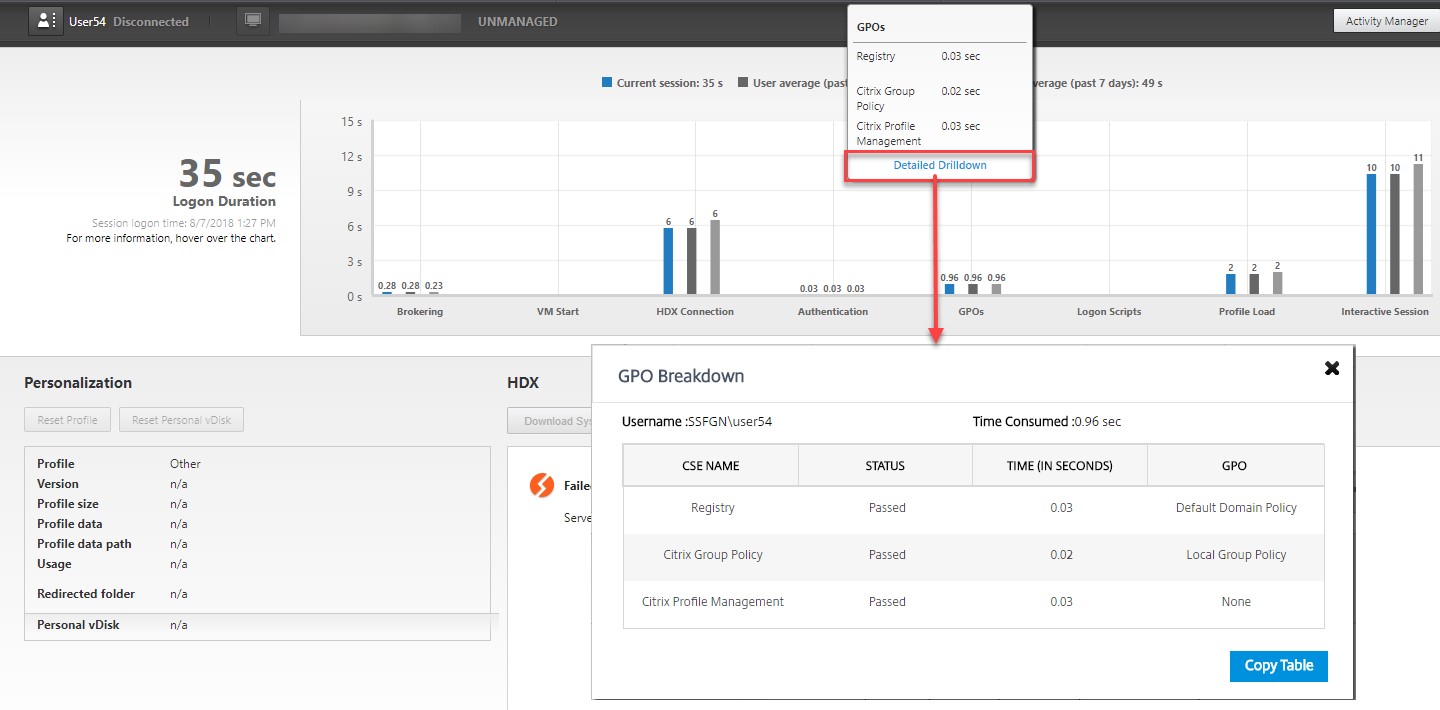Viewport: 1440px width, 710px height.
Task: Close the GPO Breakdown dialog
Action: pos(1331,368)
